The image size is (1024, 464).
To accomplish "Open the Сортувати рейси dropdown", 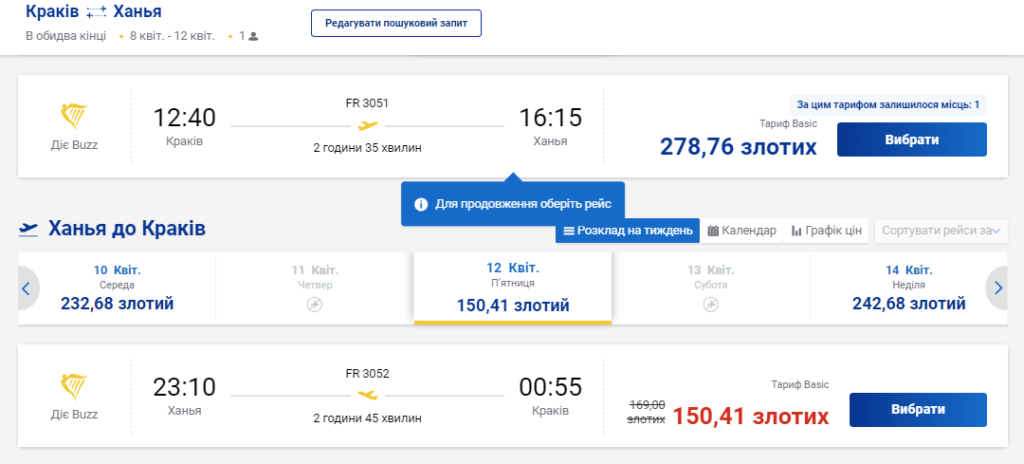I will tap(941, 231).
